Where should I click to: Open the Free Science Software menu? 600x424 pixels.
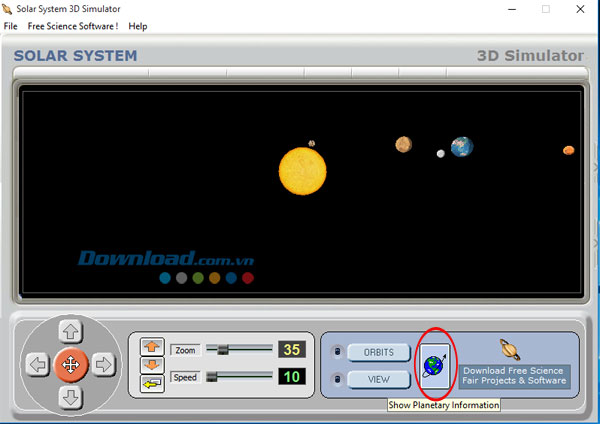[x=73, y=26]
